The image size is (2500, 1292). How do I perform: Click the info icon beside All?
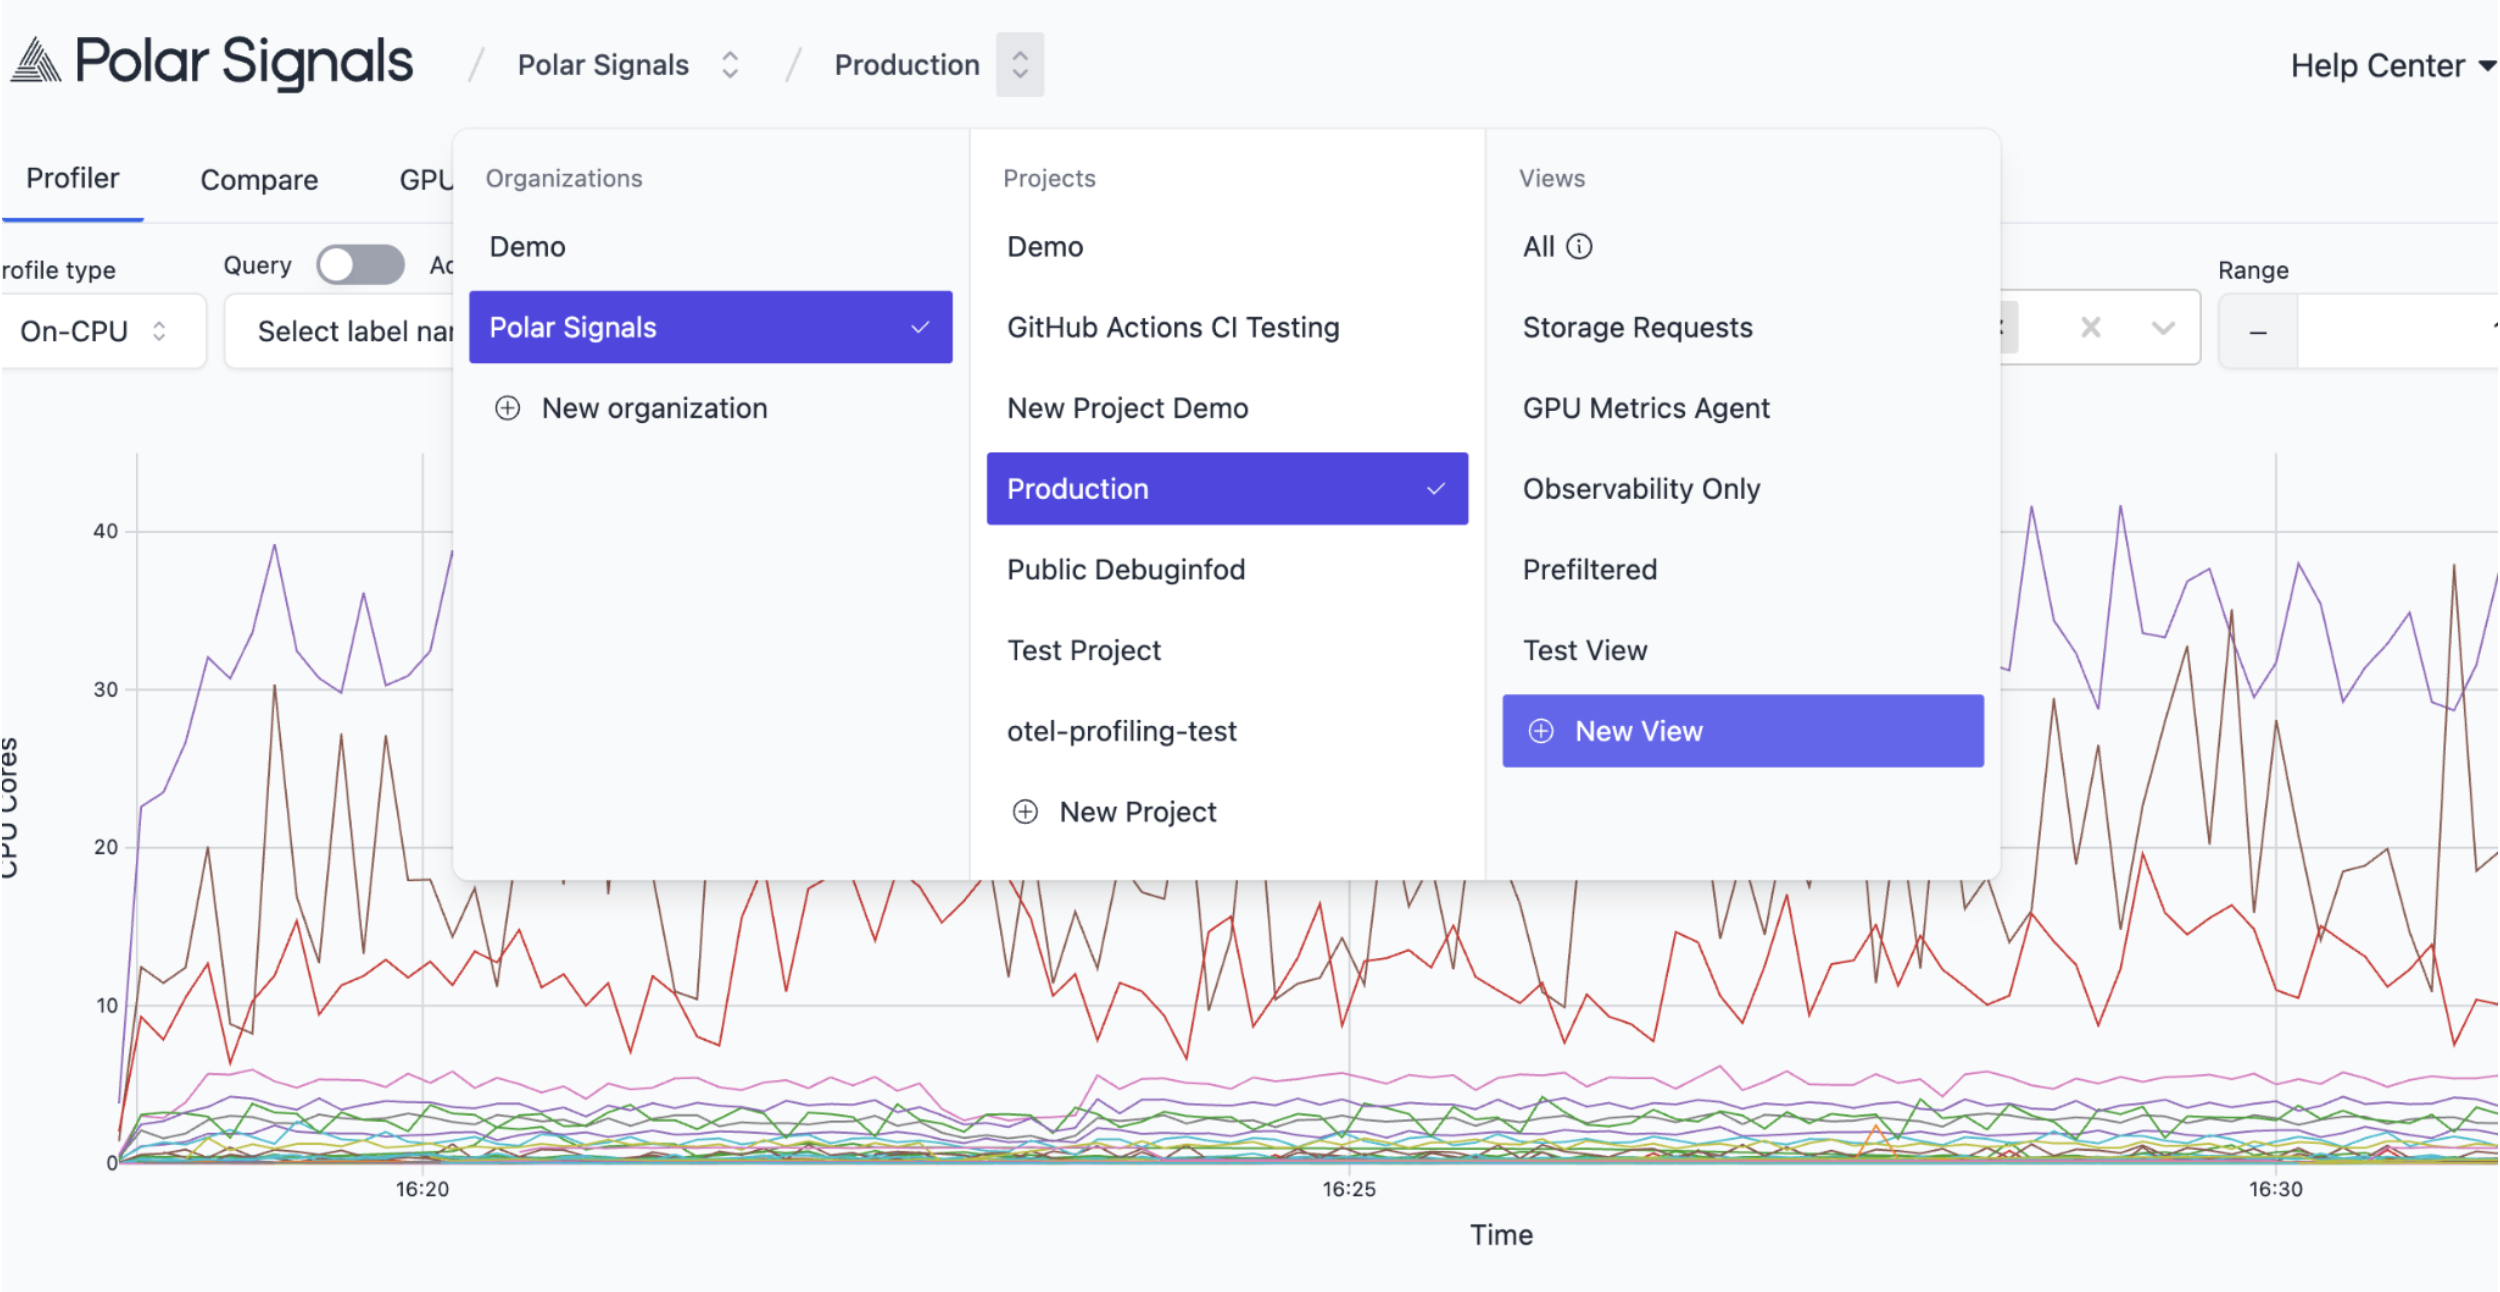coord(1579,246)
